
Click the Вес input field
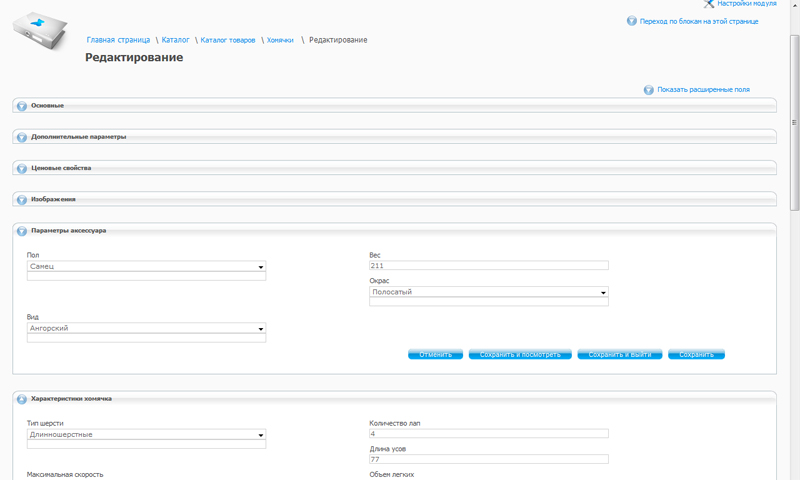(488, 266)
